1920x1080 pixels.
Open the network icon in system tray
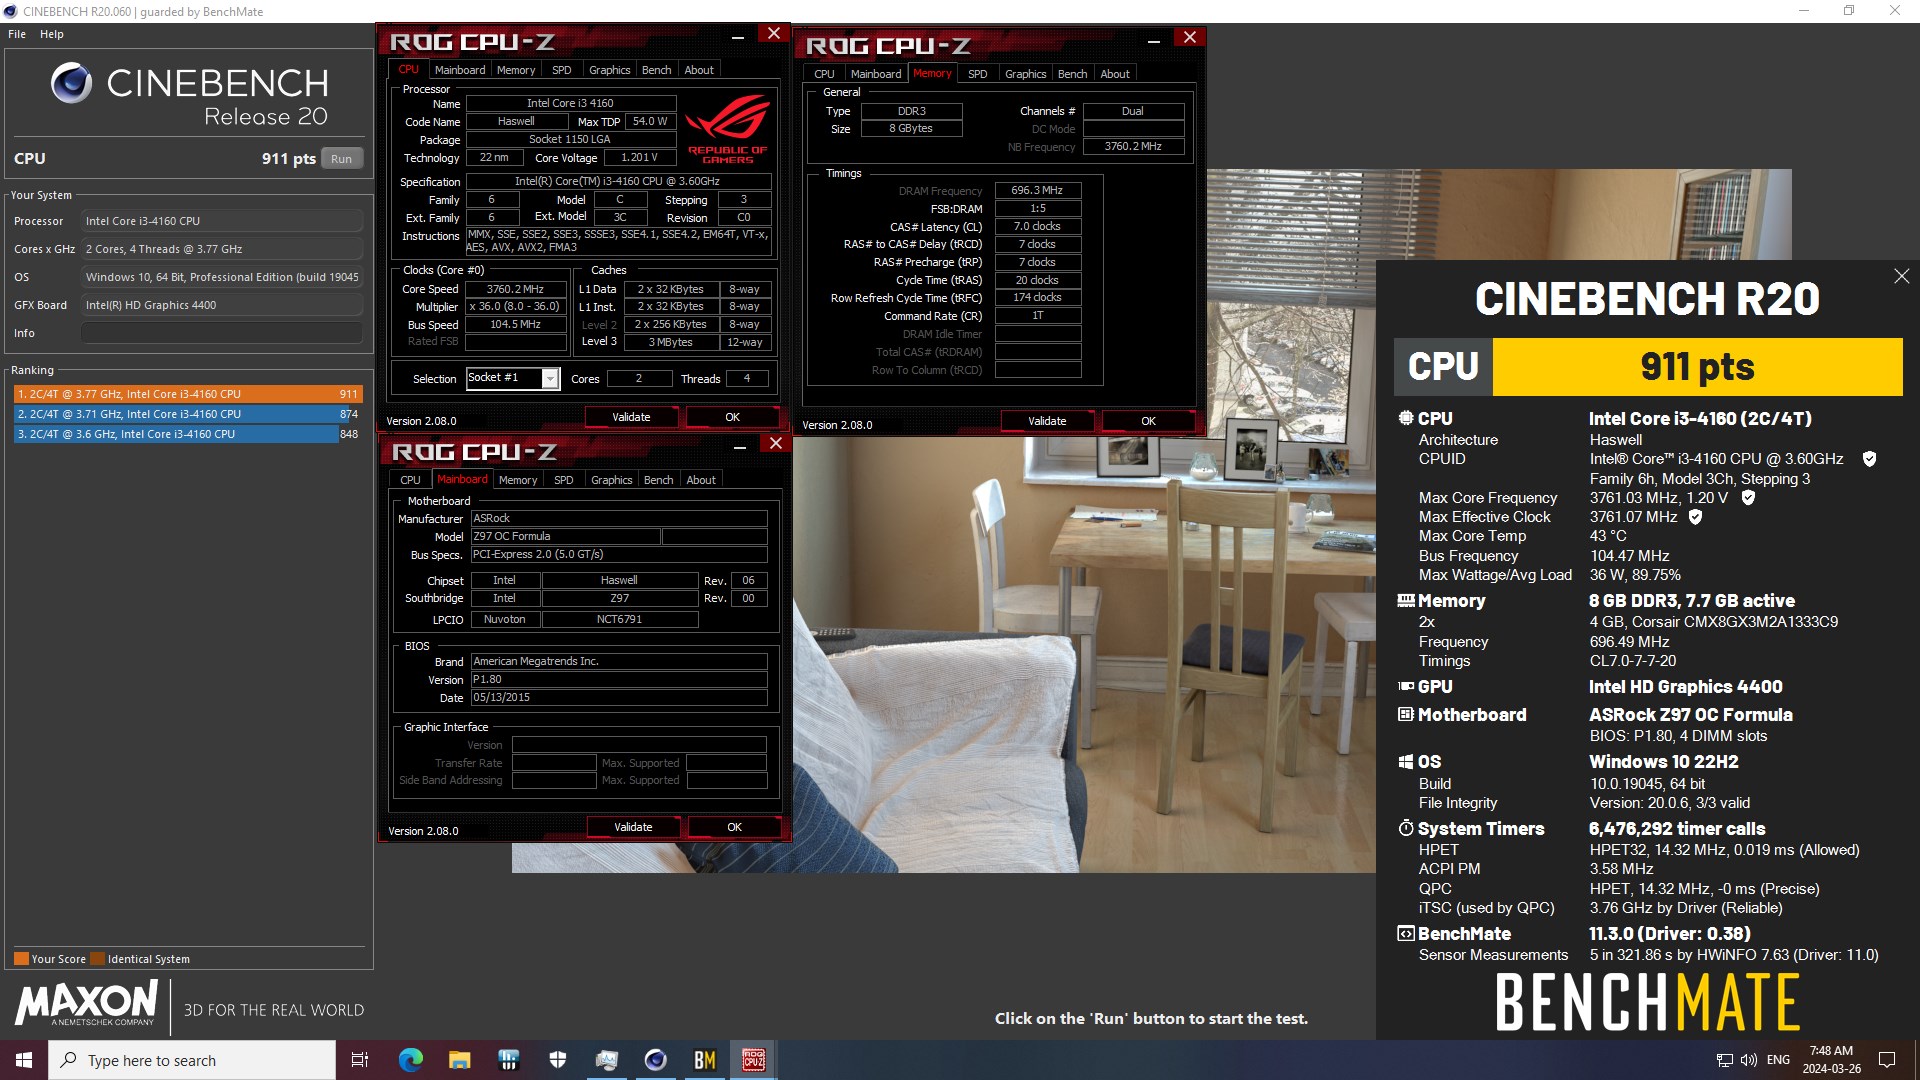pos(1725,1060)
